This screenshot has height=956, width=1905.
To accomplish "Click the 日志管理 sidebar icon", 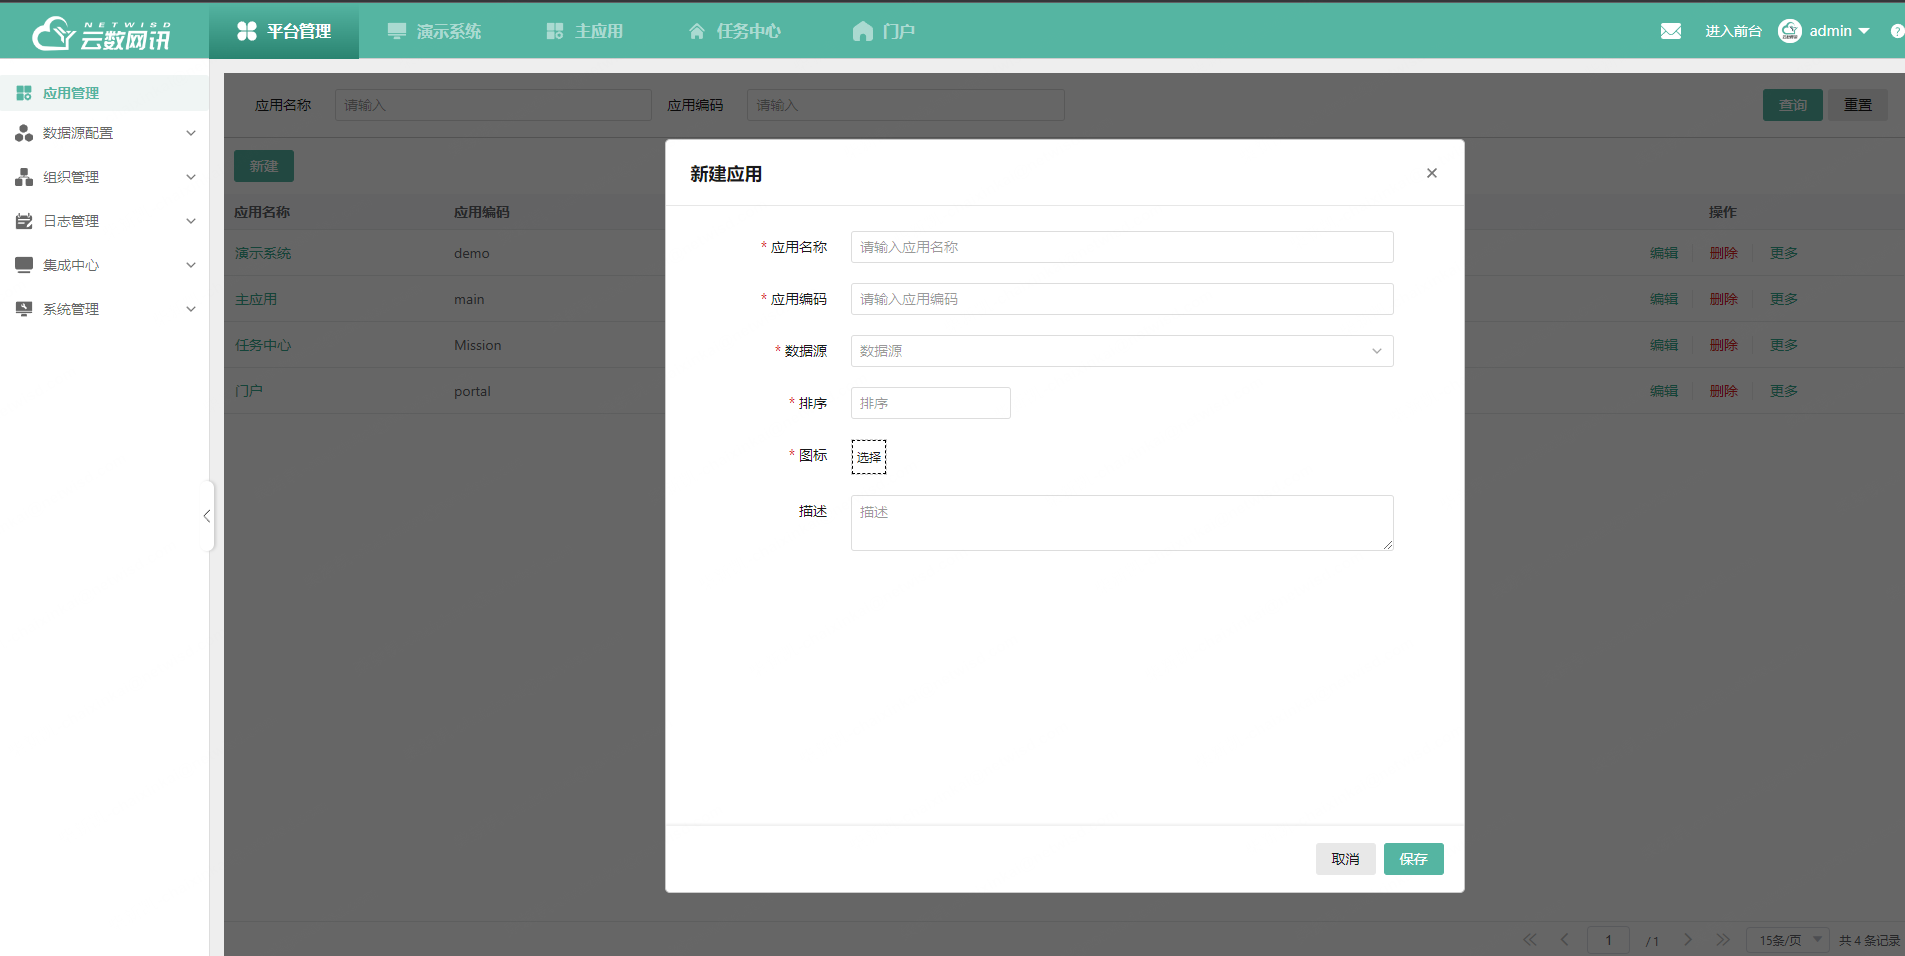I will click(x=24, y=221).
